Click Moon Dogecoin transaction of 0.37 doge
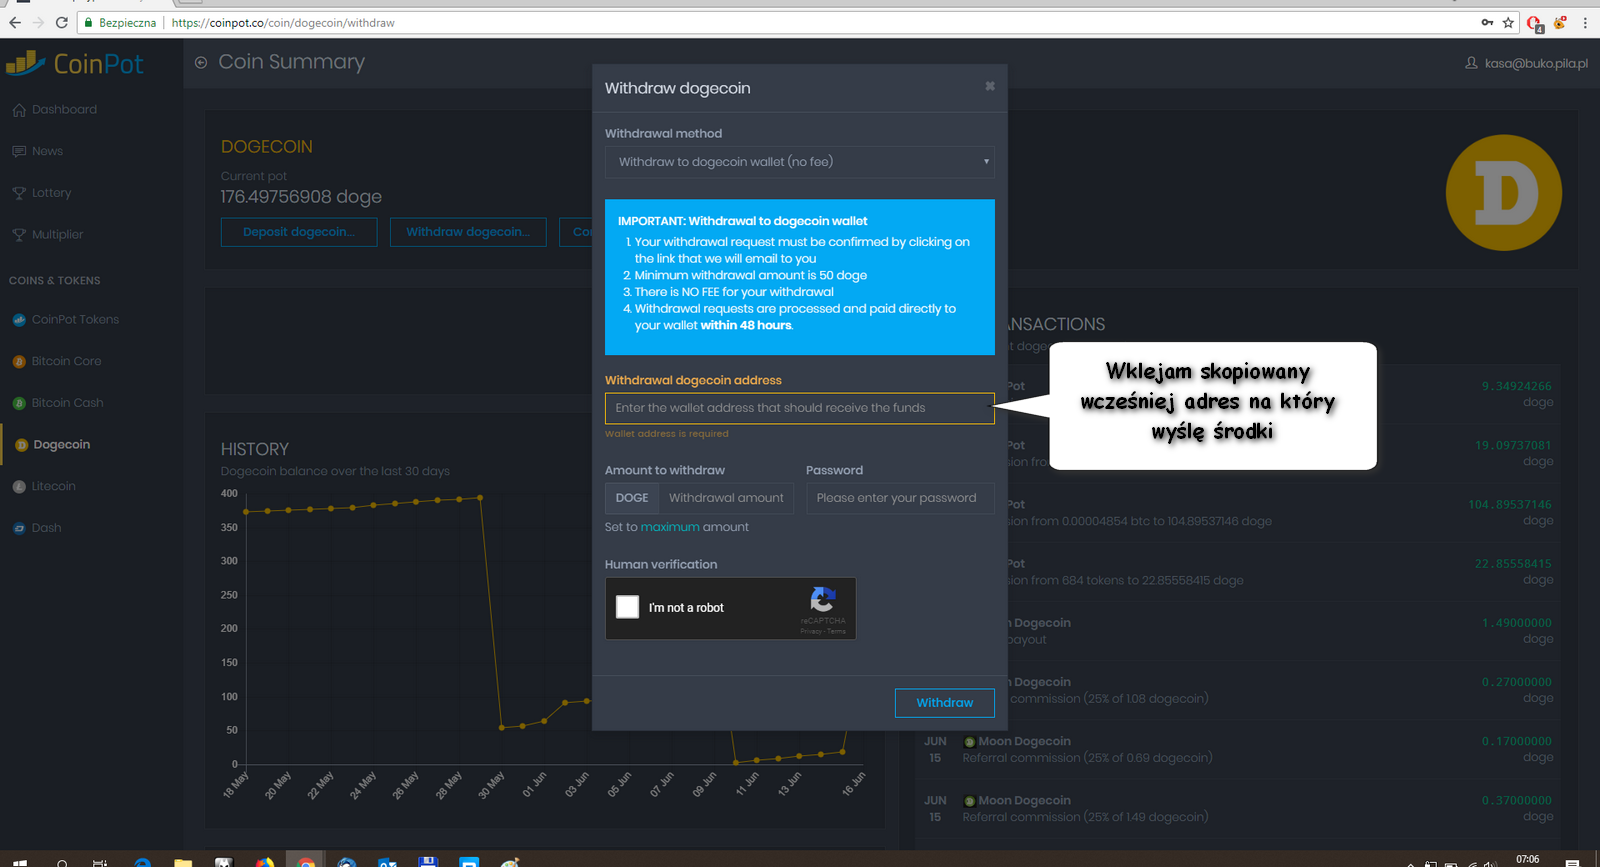The image size is (1600, 867). point(1238,809)
